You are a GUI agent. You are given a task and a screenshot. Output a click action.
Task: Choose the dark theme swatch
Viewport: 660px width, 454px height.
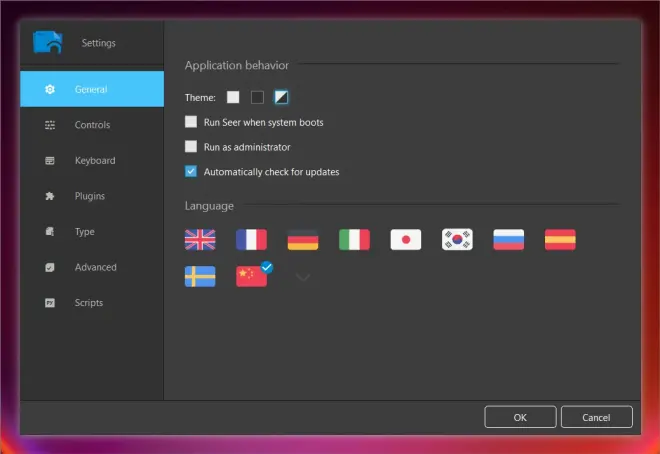[257, 97]
